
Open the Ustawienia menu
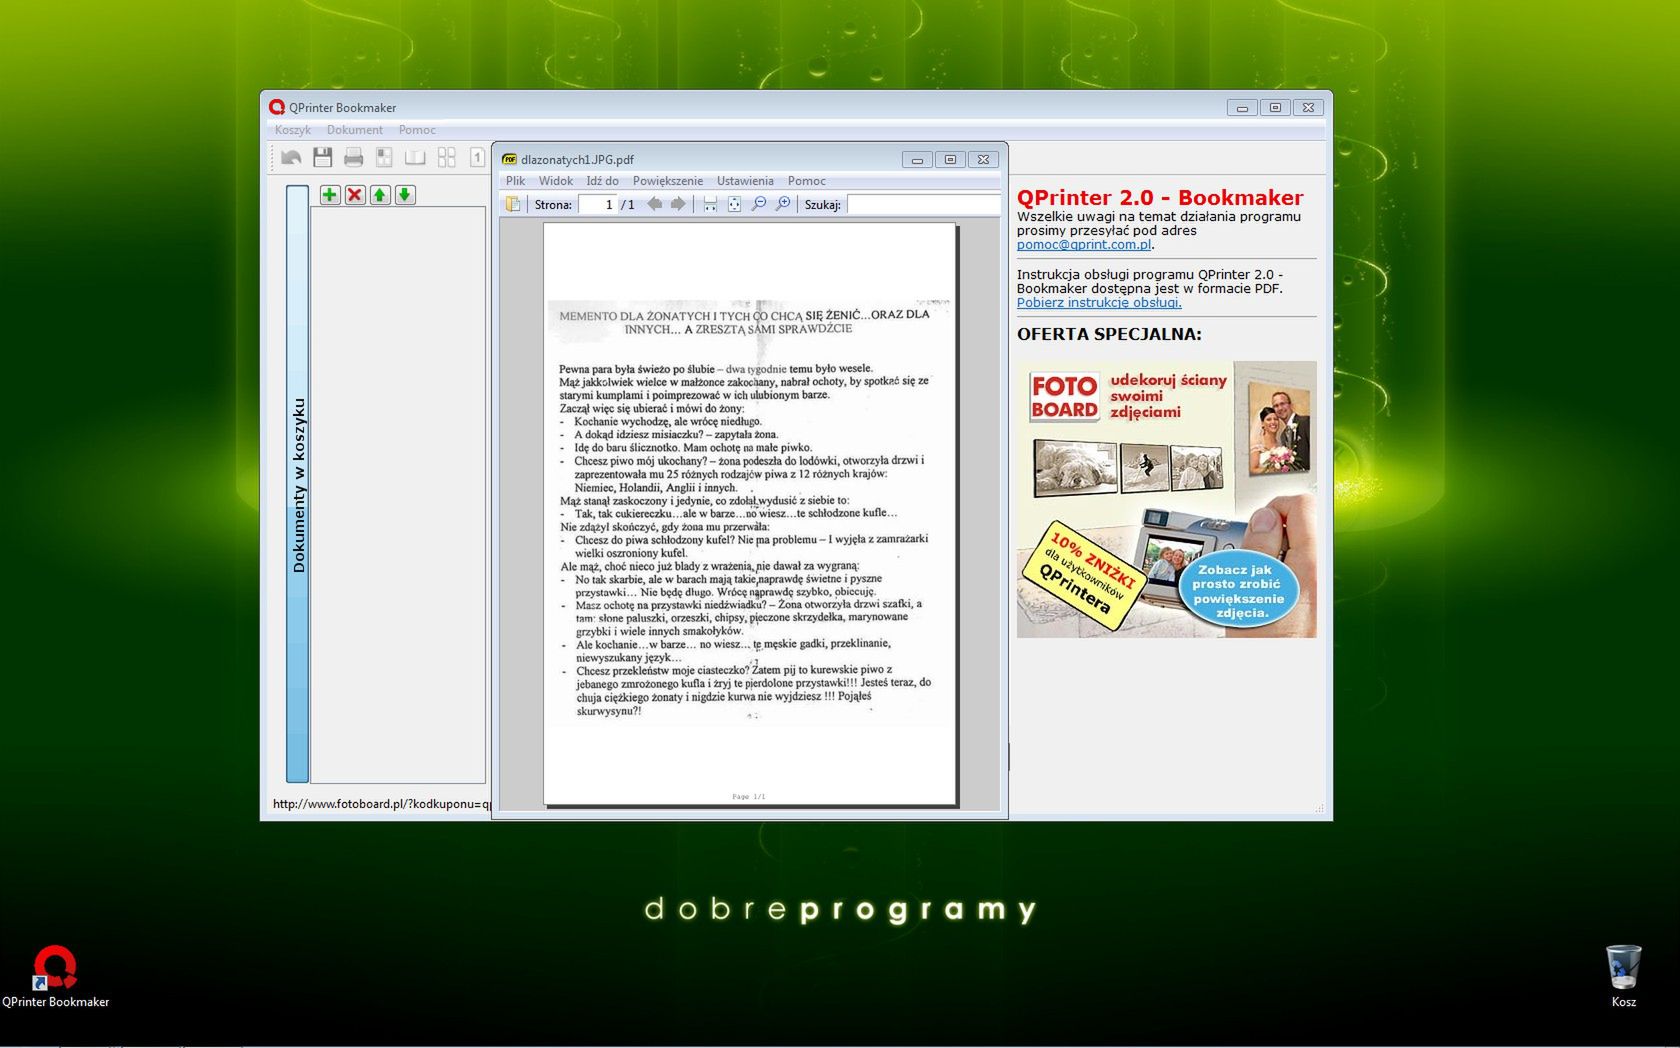(745, 181)
